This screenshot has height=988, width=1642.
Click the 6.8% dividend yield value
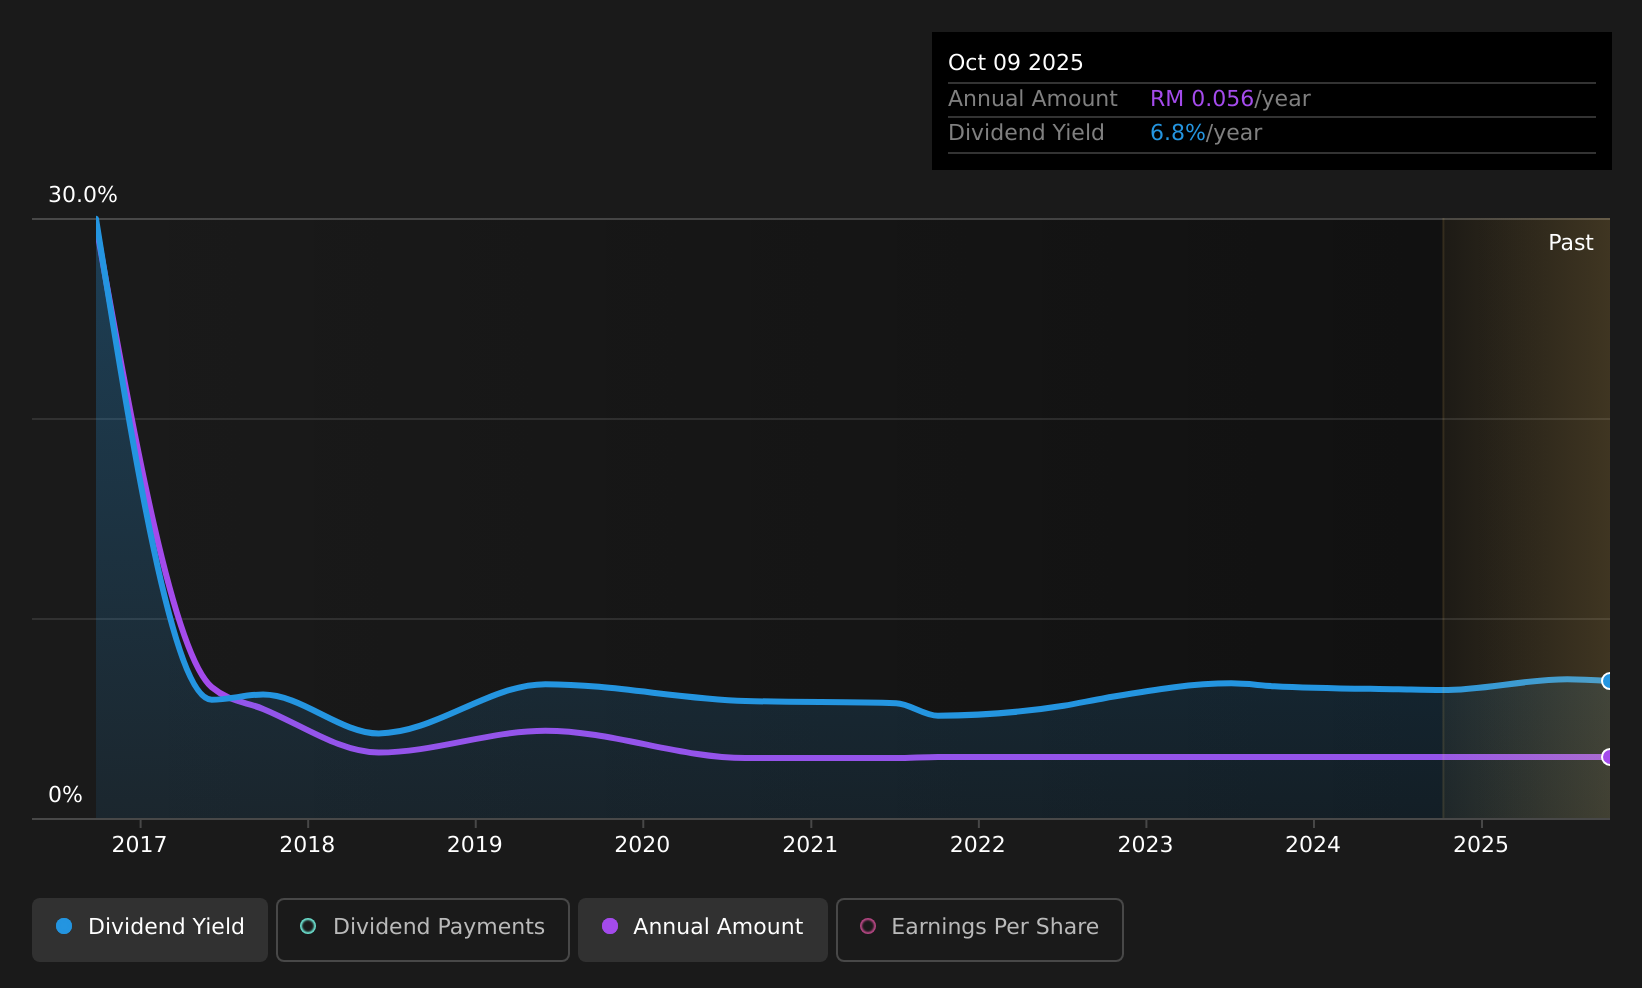tap(1178, 133)
